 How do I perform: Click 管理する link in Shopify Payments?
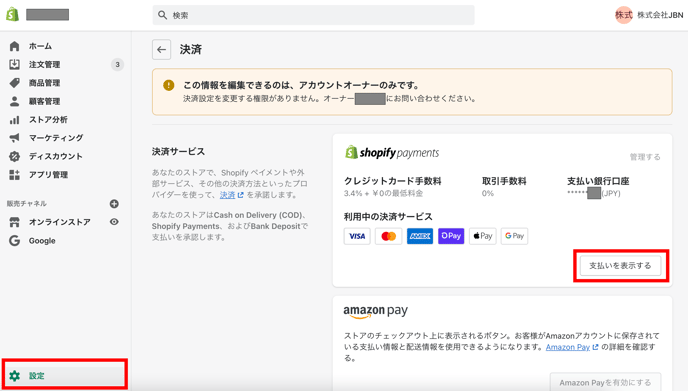pyautogui.click(x=645, y=157)
